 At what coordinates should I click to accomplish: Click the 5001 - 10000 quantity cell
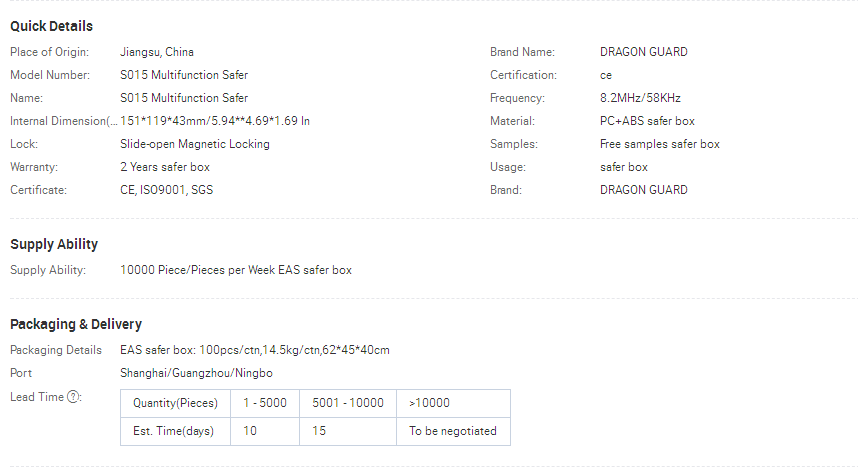pyautogui.click(x=347, y=403)
